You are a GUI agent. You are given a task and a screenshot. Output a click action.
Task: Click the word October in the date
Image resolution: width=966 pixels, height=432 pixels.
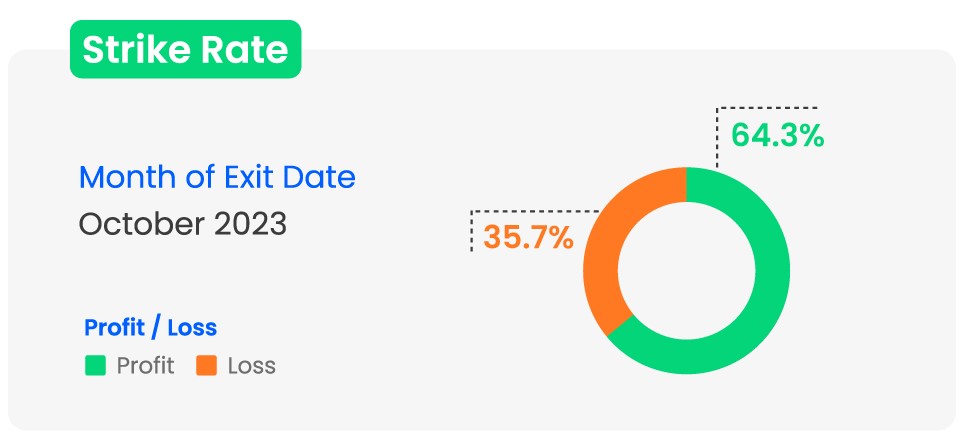point(141,223)
